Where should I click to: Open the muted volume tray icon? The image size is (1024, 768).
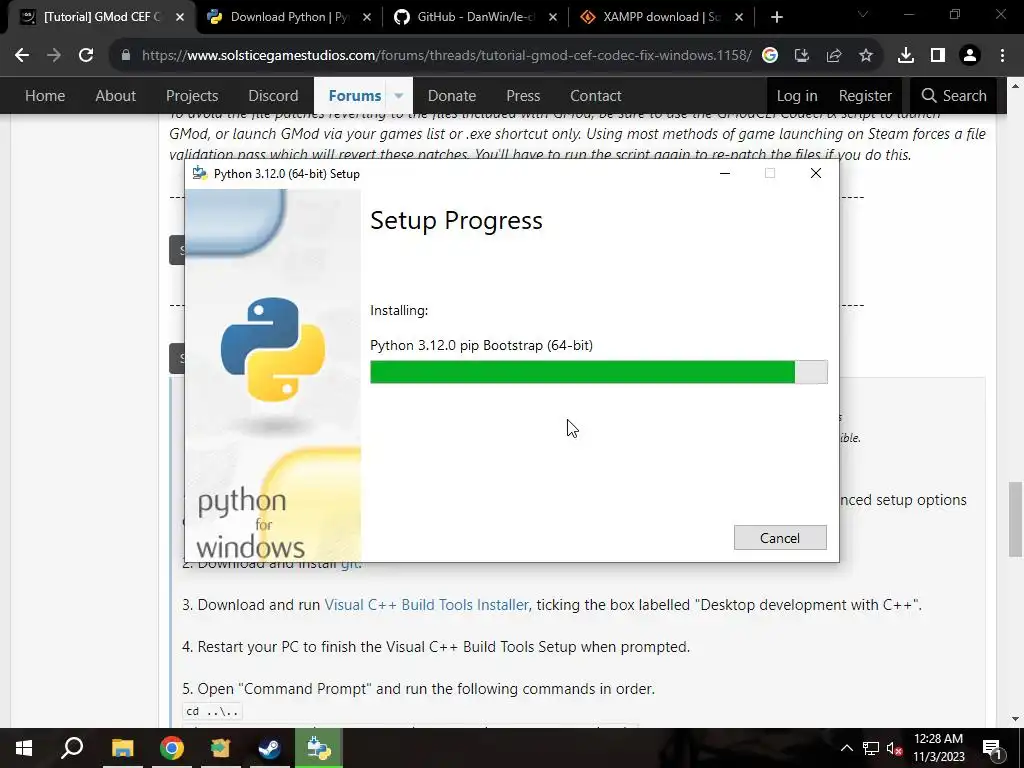[895, 748]
